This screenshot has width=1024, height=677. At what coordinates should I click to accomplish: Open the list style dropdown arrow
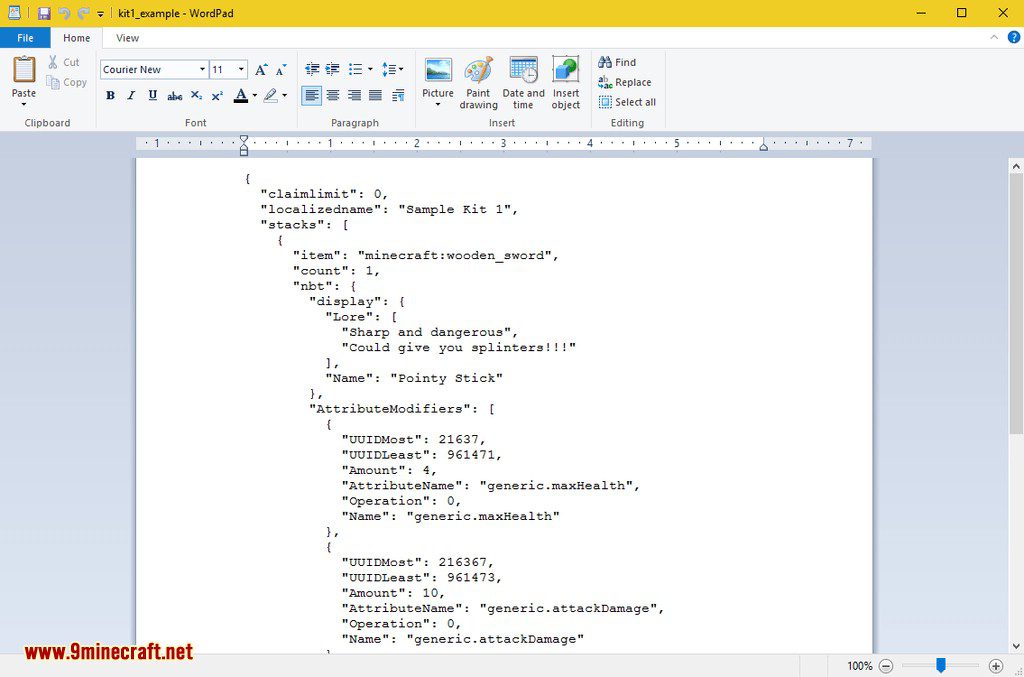pyautogui.click(x=370, y=69)
